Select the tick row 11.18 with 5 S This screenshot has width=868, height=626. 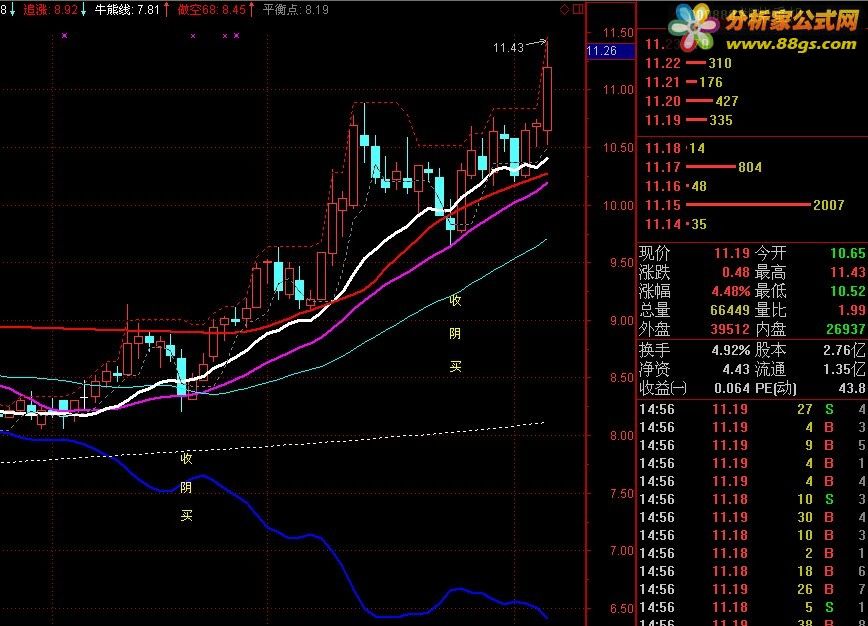click(x=752, y=608)
